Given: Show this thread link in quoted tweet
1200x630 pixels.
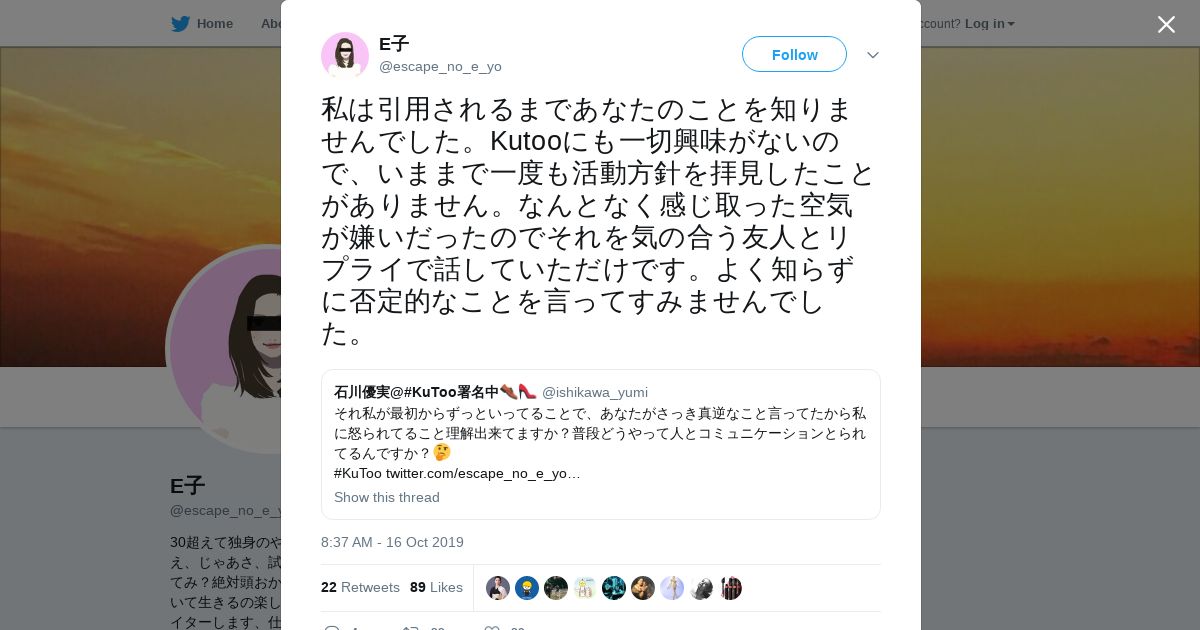Looking at the screenshot, I should pyautogui.click(x=387, y=497).
